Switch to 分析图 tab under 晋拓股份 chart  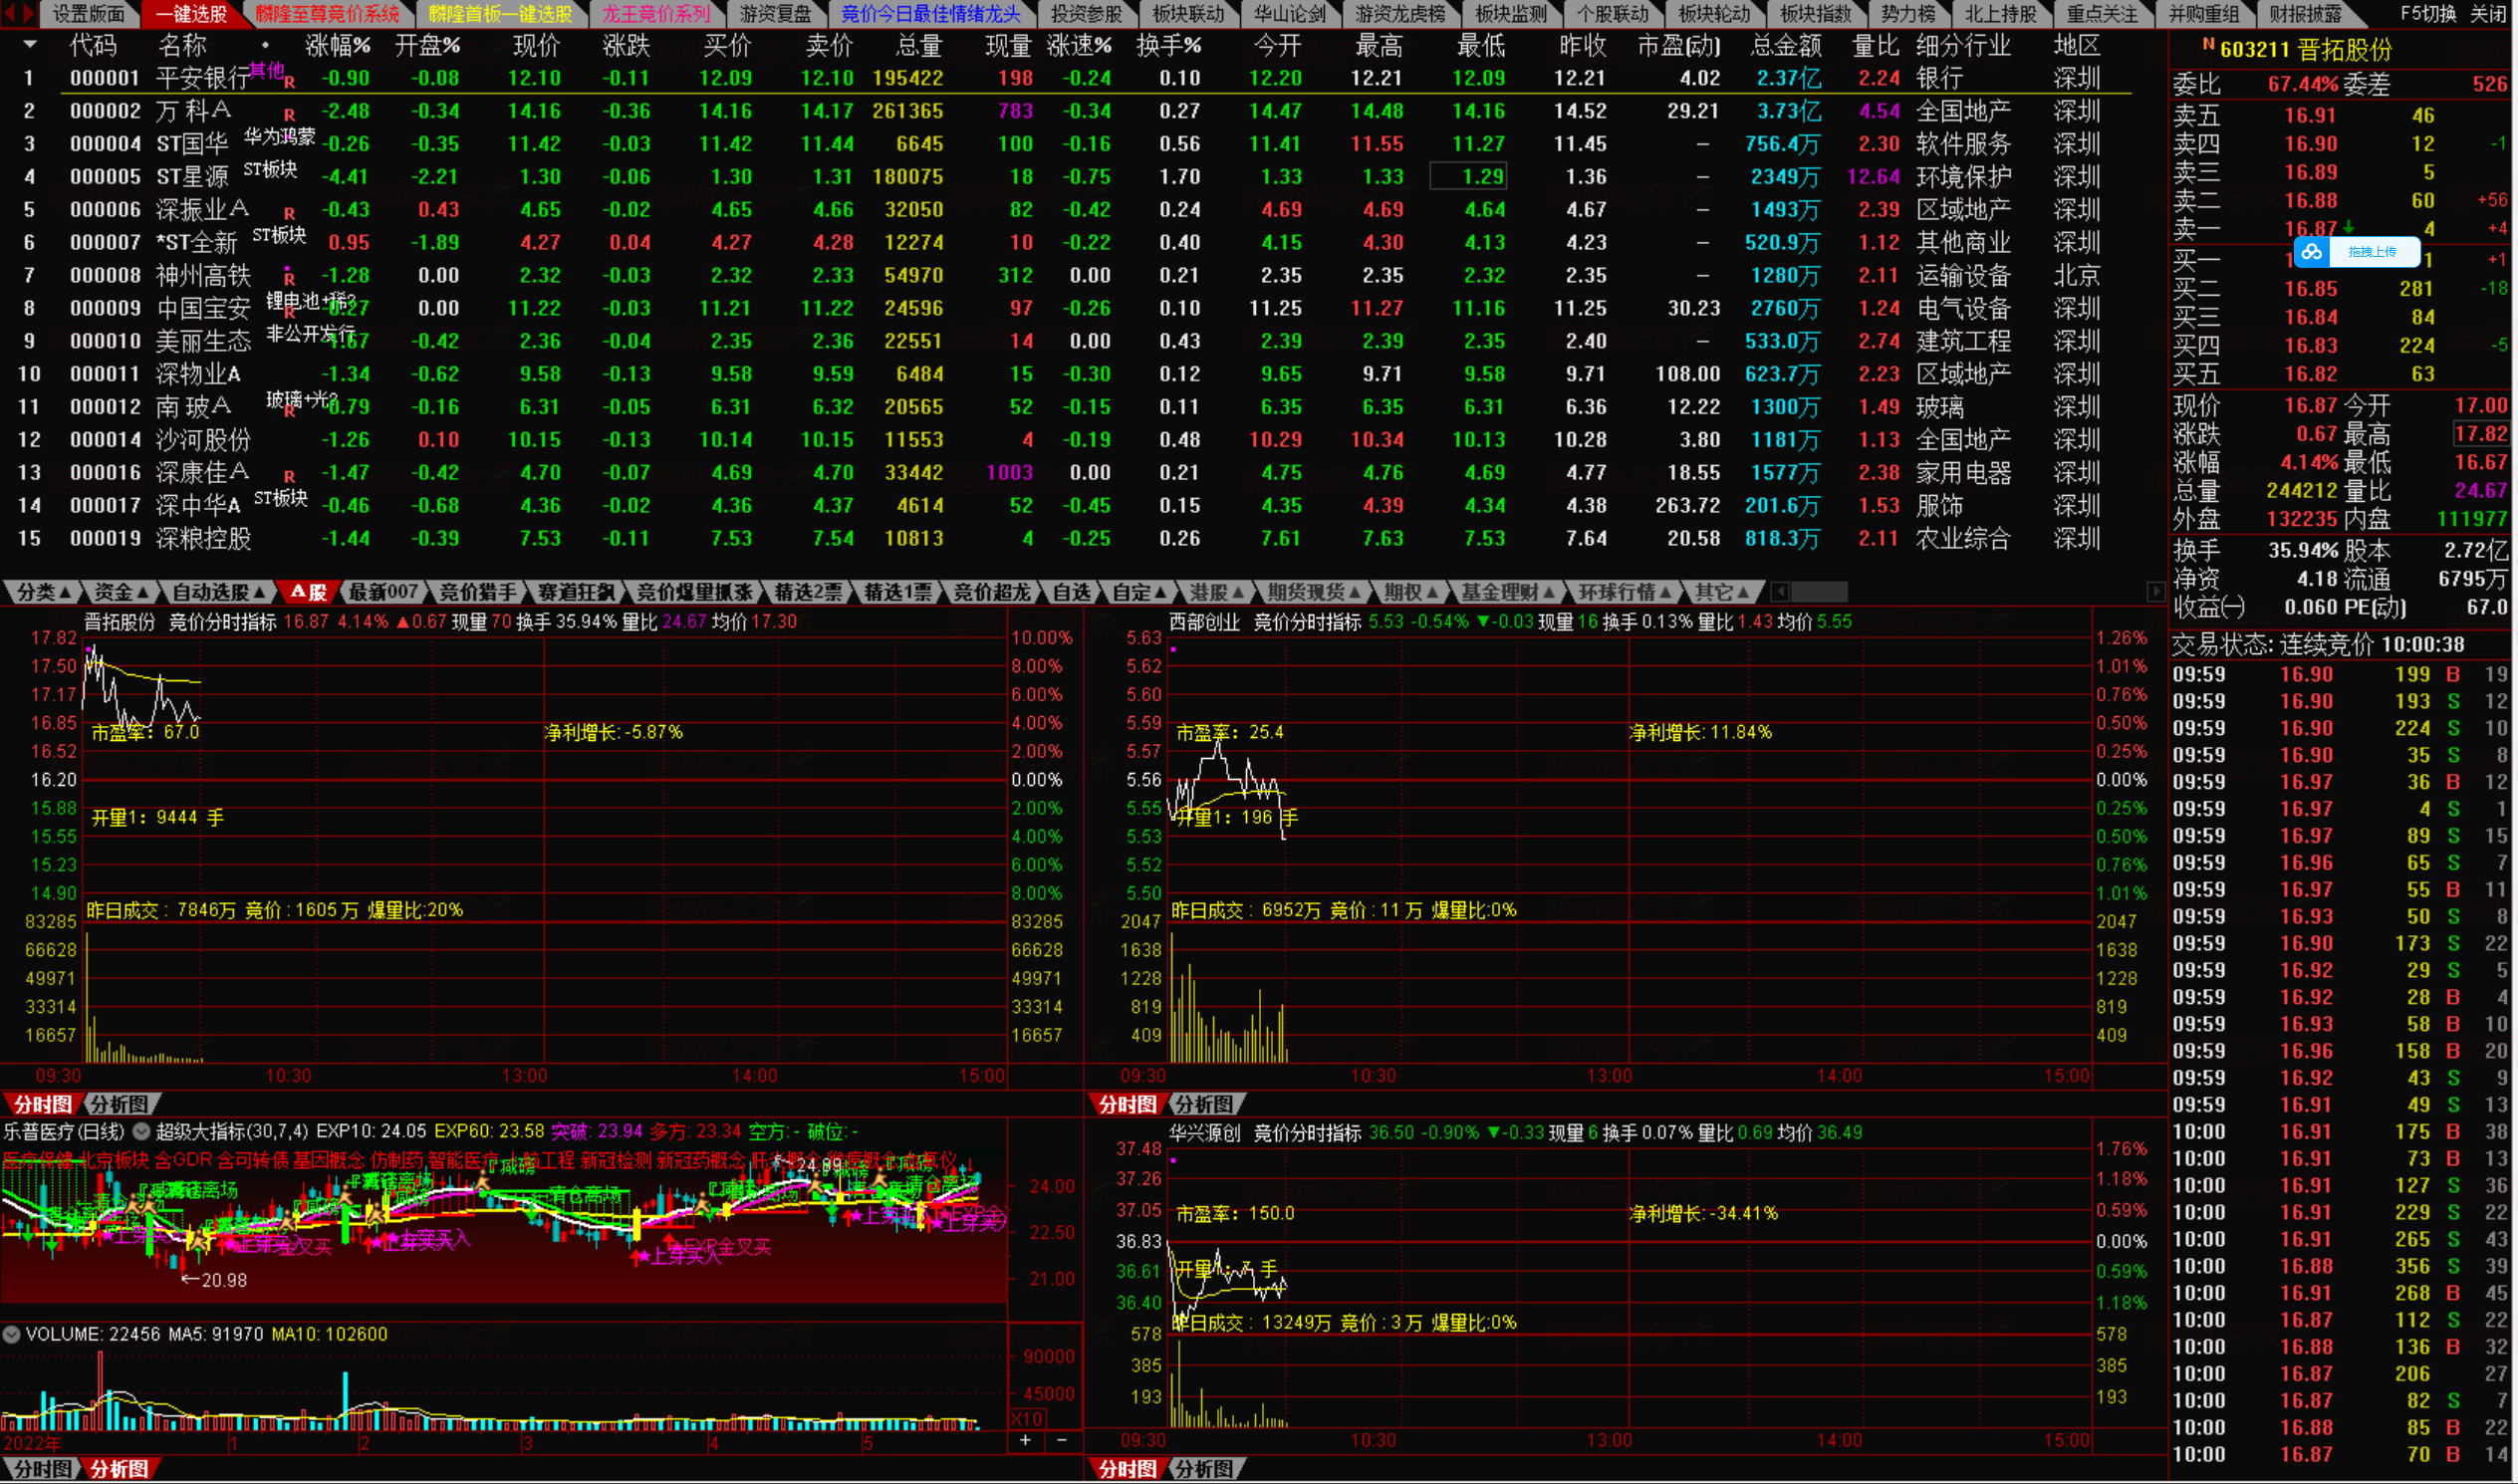[118, 1104]
